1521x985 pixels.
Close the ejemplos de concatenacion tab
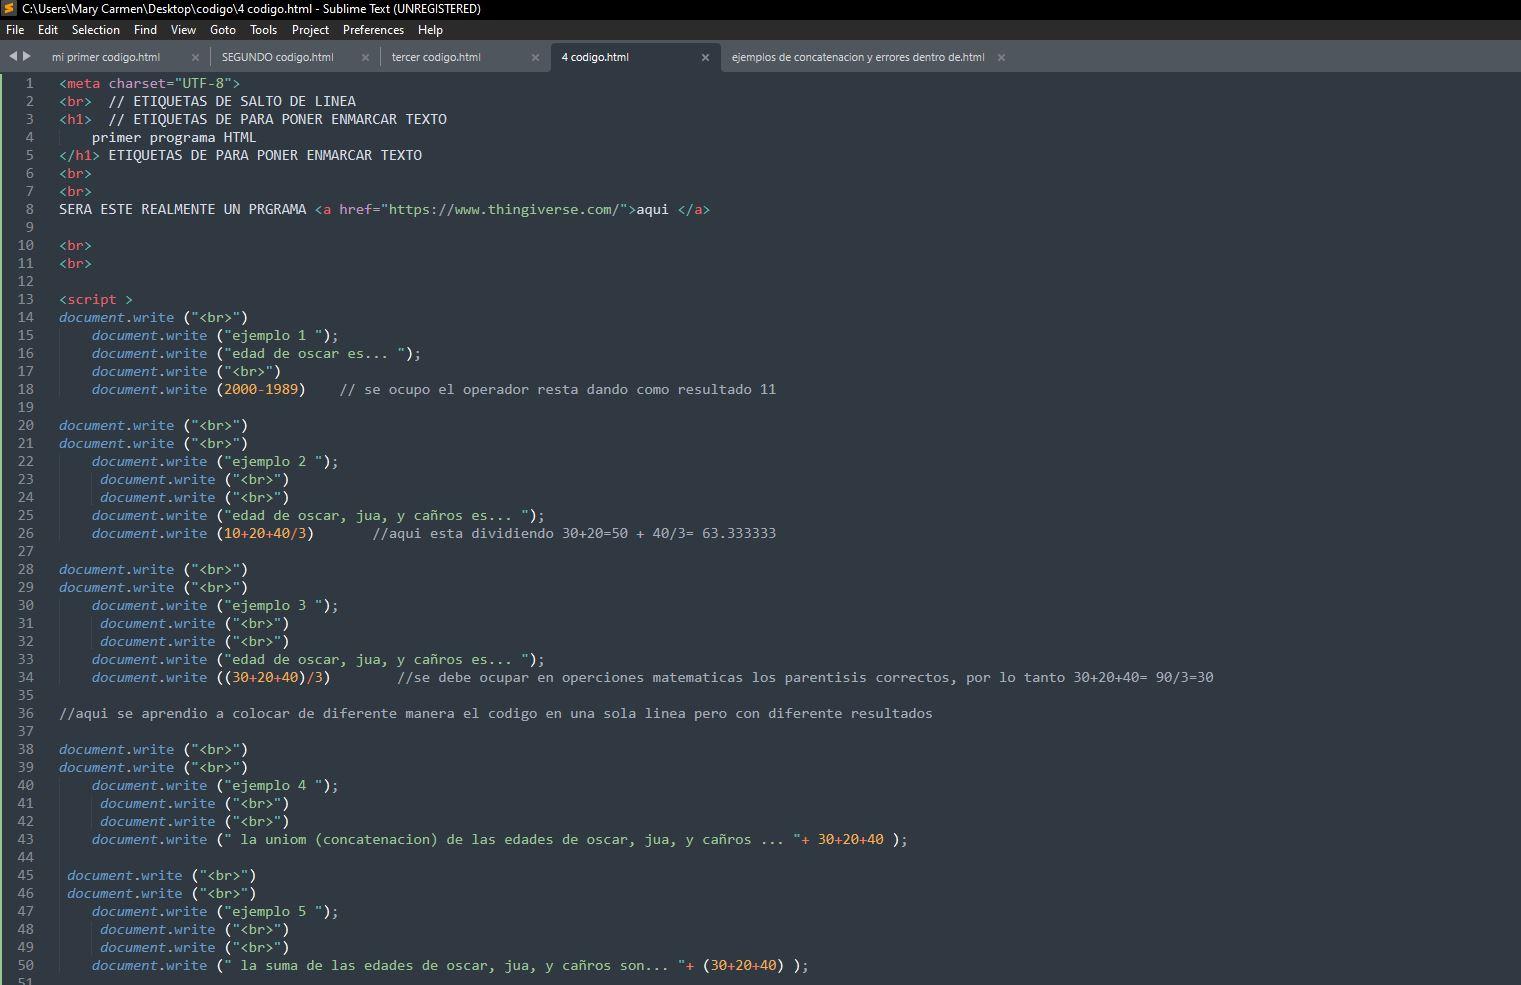tap(1001, 57)
